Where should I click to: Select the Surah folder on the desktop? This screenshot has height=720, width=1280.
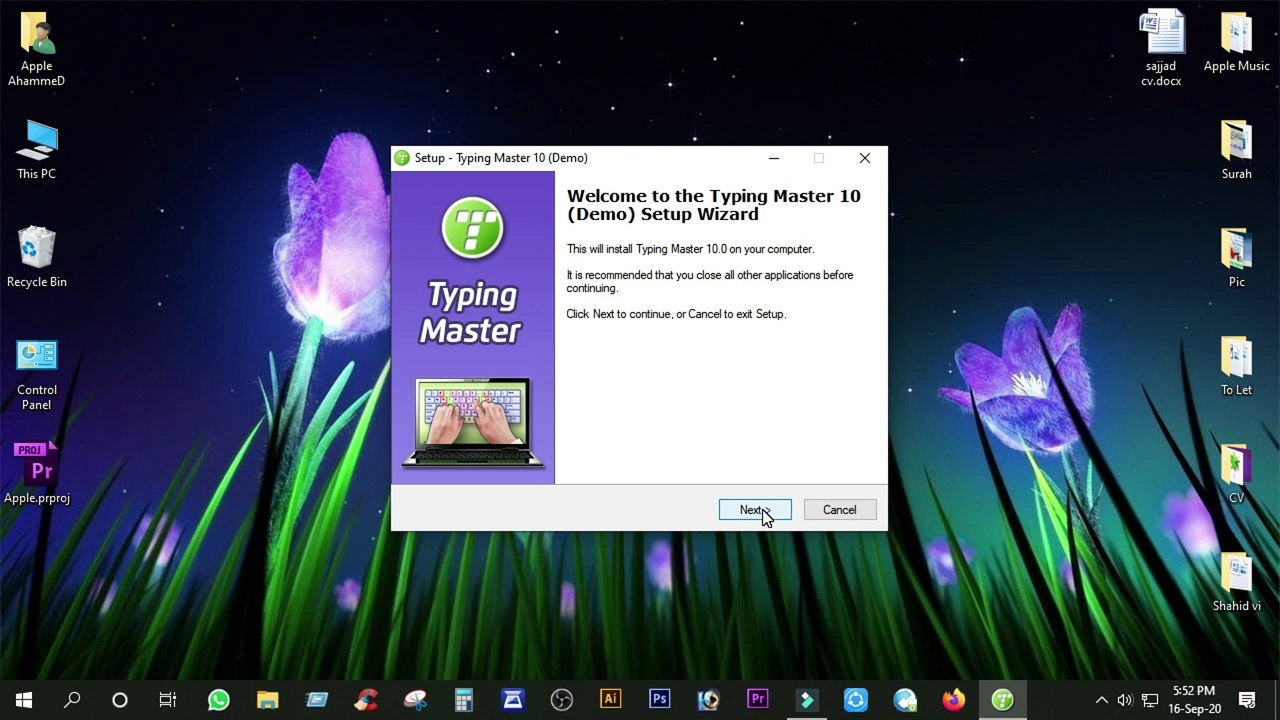(x=1237, y=150)
